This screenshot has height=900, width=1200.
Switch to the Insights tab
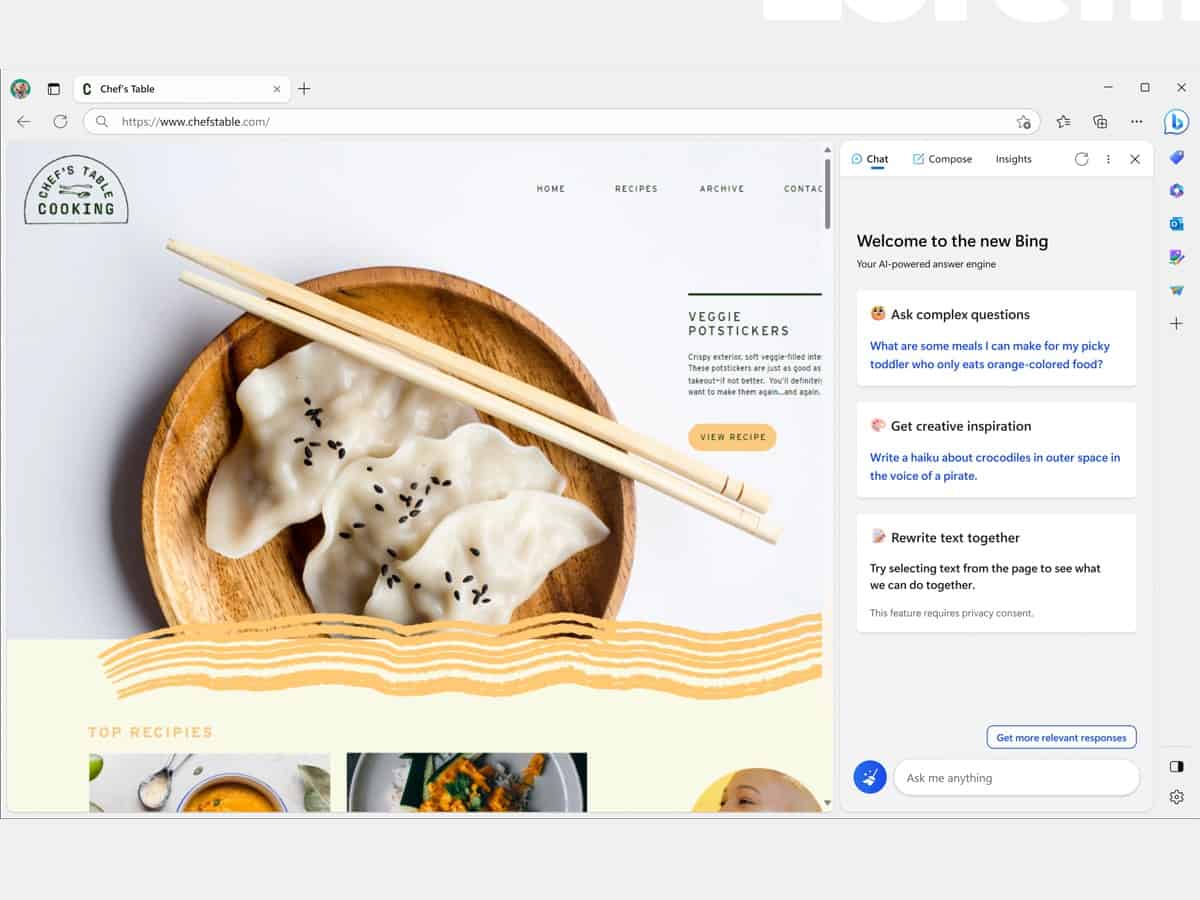1013,159
